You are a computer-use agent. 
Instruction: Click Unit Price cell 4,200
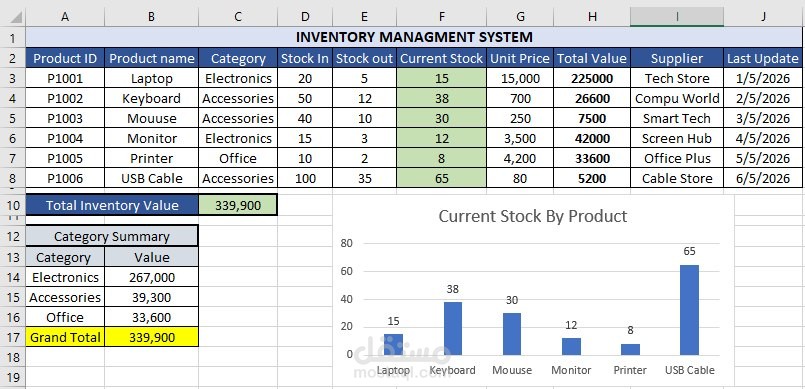click(x=520, y=159)
